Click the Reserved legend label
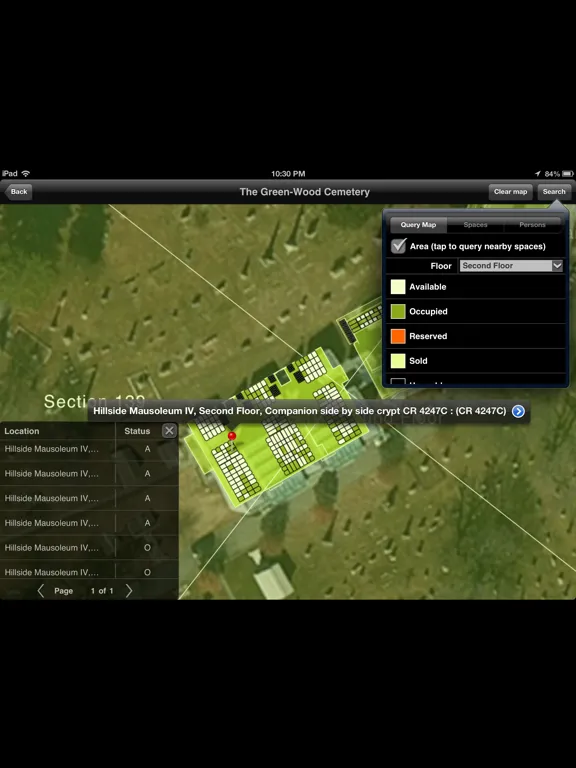Screen dimensions: 576x768 [428, 336]
